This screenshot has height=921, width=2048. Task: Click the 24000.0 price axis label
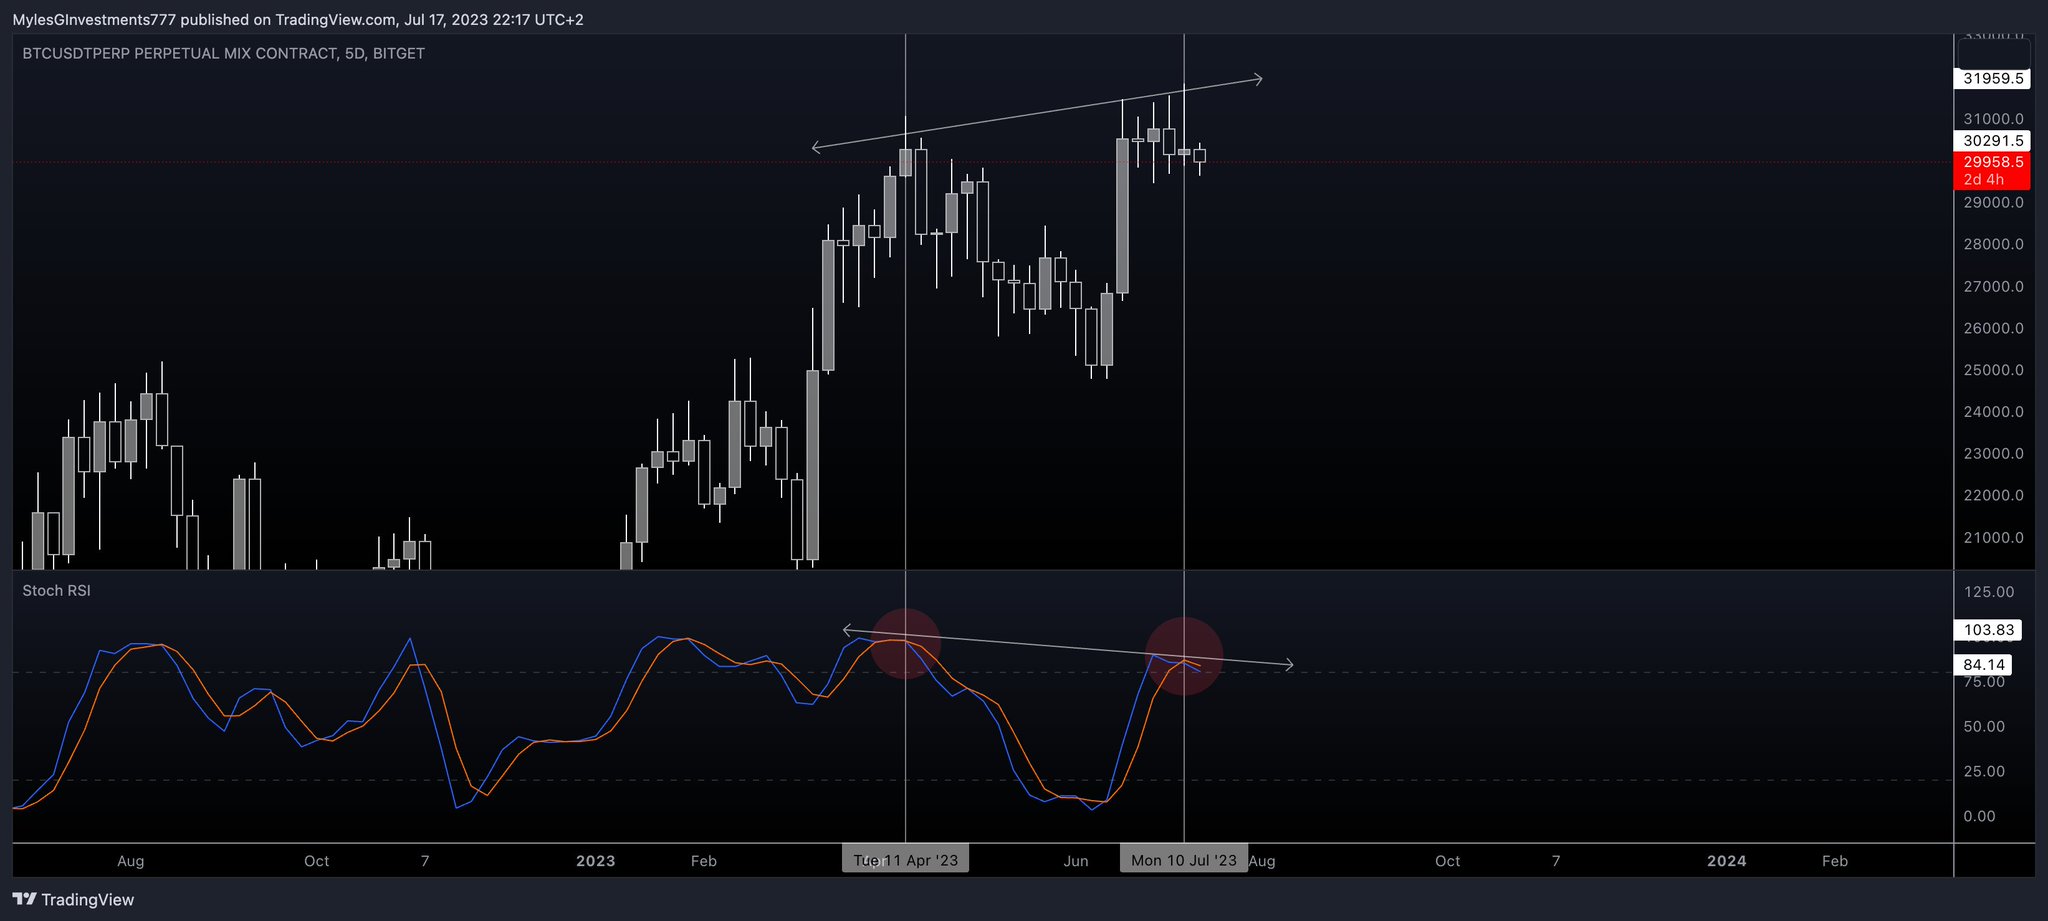[1993, 412]
